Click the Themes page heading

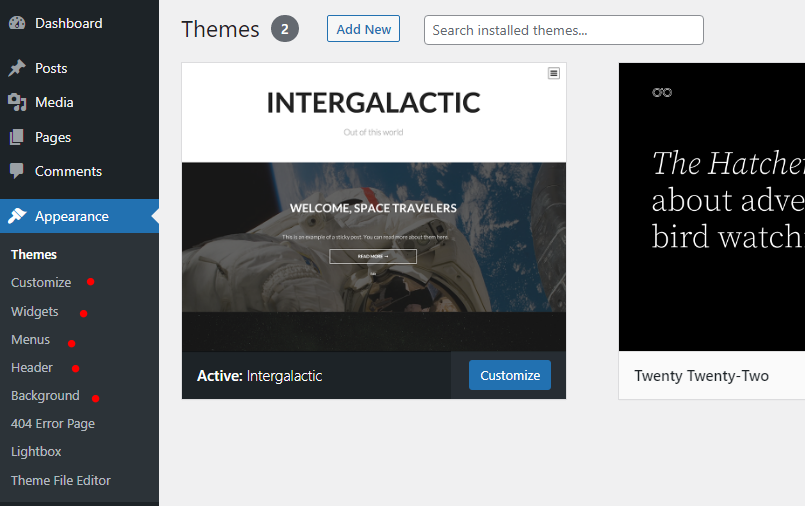click(220, 29)
